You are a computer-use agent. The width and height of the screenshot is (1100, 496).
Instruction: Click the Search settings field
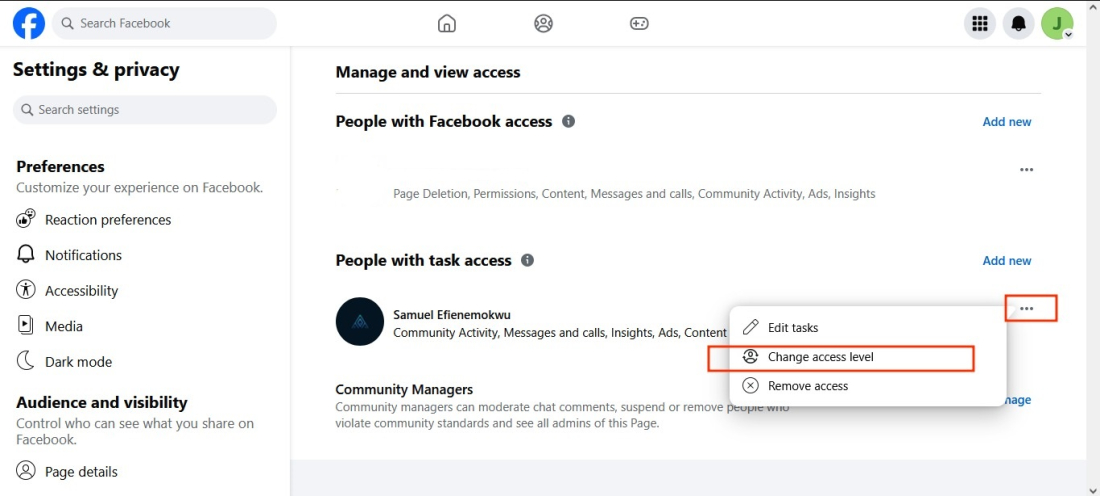145,110
